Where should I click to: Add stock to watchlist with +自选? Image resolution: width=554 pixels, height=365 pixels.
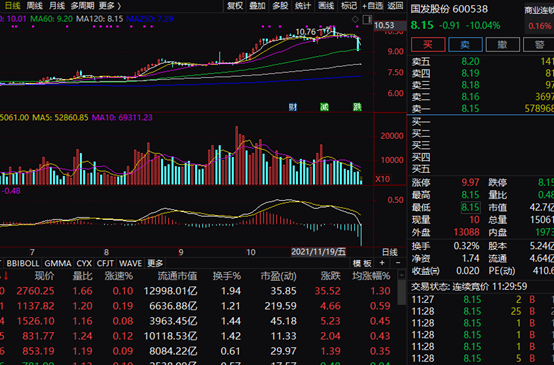[373, 6]
